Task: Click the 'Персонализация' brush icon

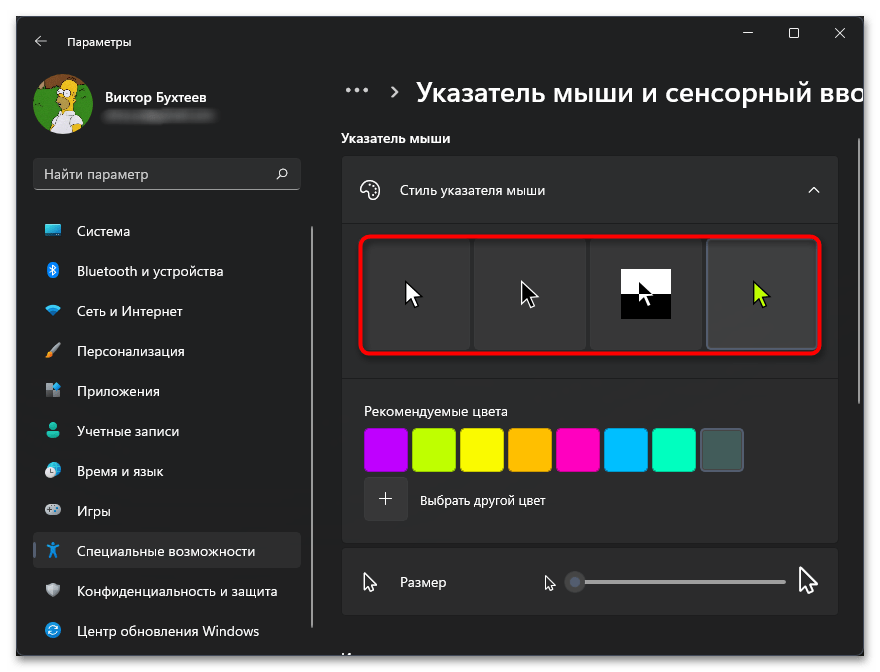Action: 54,351
